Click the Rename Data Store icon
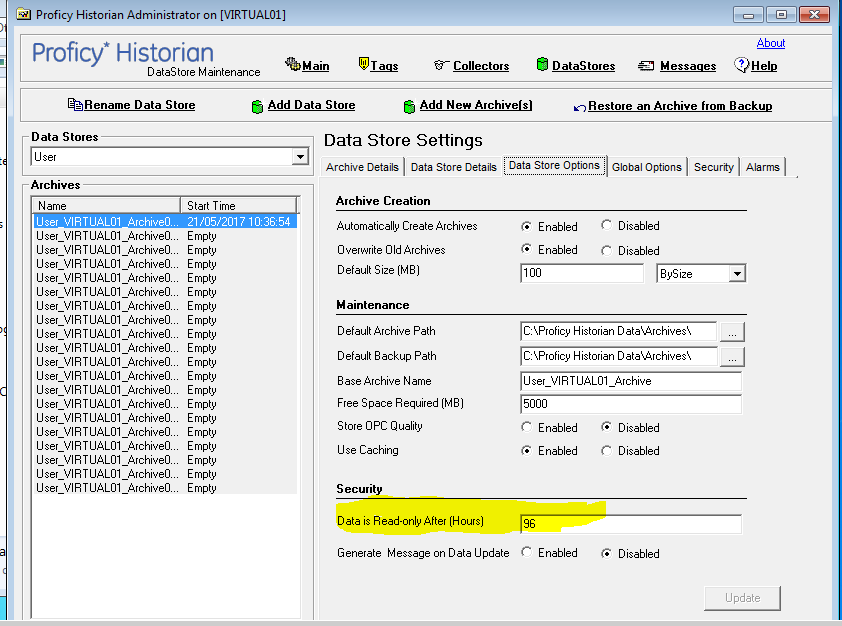 click(x=75, y=104)
